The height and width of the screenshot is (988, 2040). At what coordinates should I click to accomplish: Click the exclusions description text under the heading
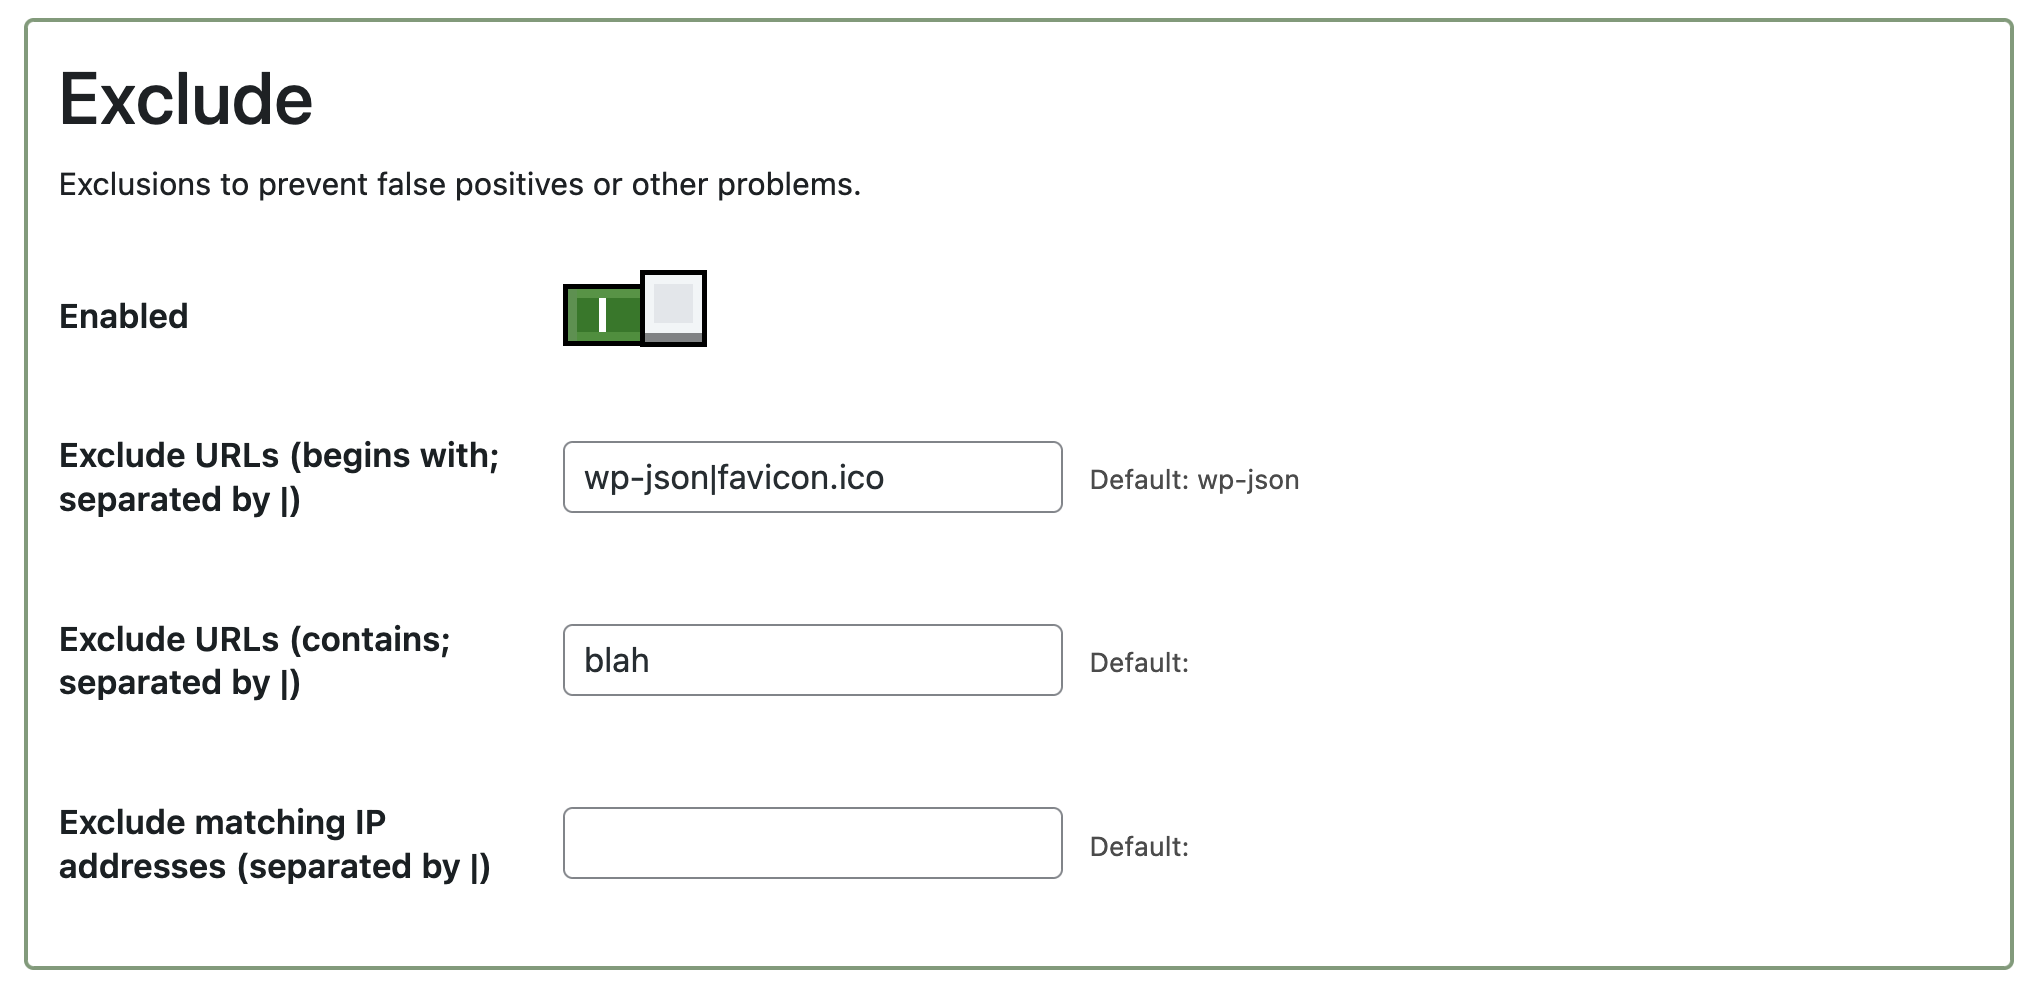point(459,185)
